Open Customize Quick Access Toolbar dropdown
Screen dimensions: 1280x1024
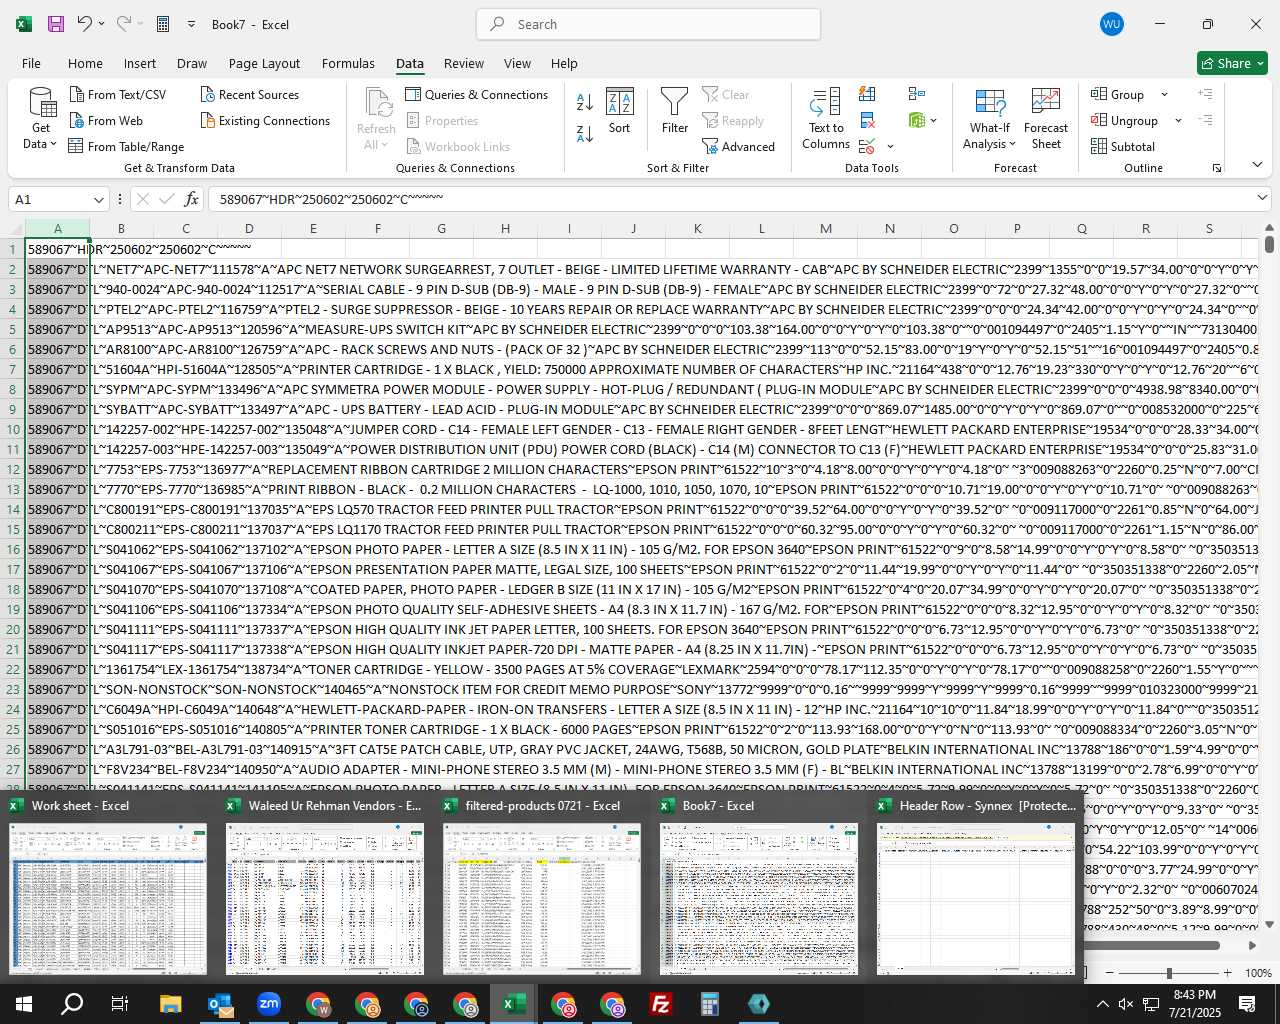point(191,24)
